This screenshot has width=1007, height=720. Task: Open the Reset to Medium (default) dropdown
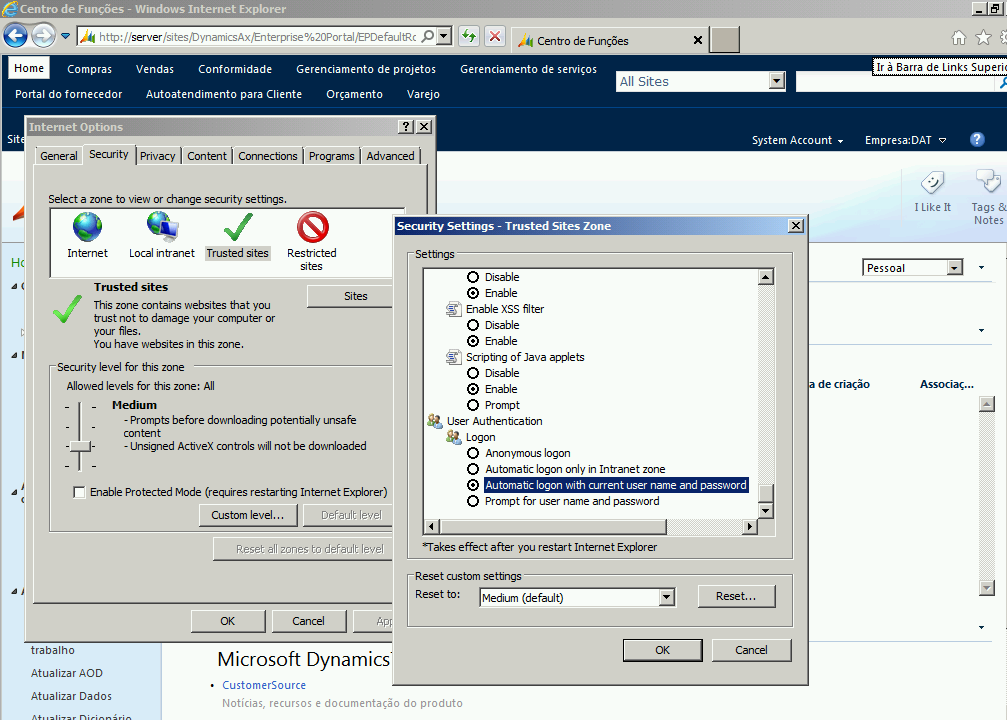(x=667, y=597)
